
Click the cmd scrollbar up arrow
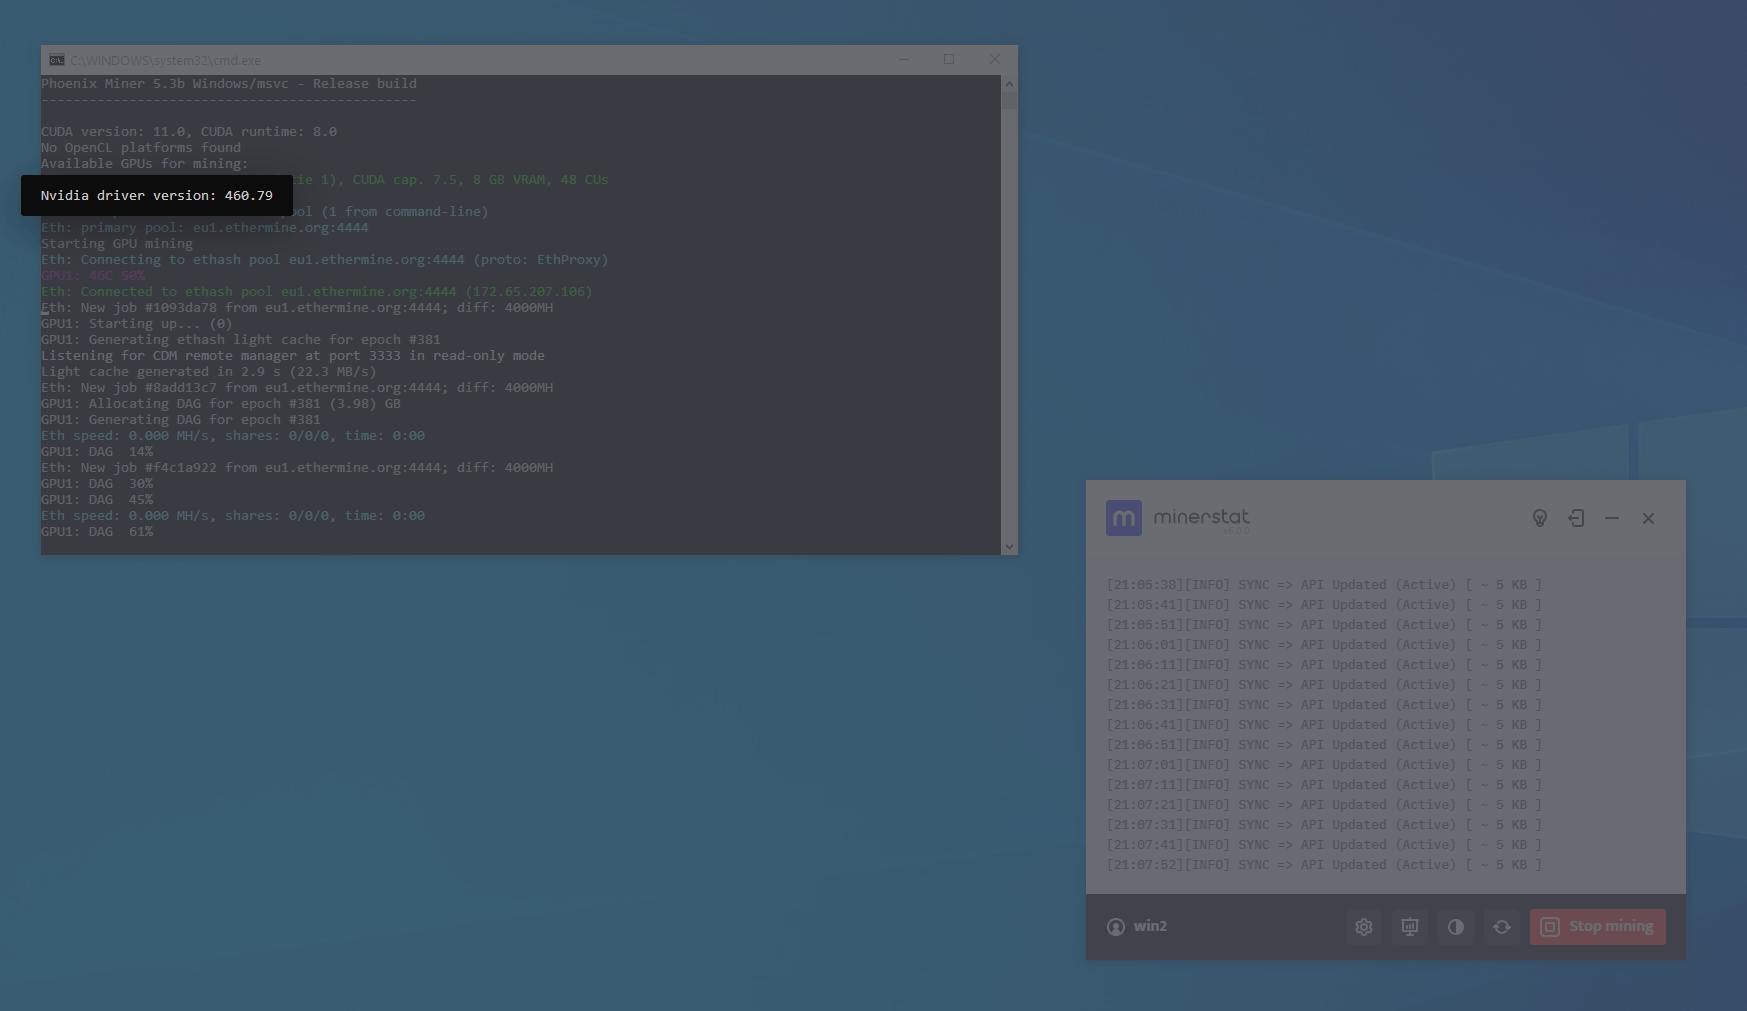pos(1009,84)
